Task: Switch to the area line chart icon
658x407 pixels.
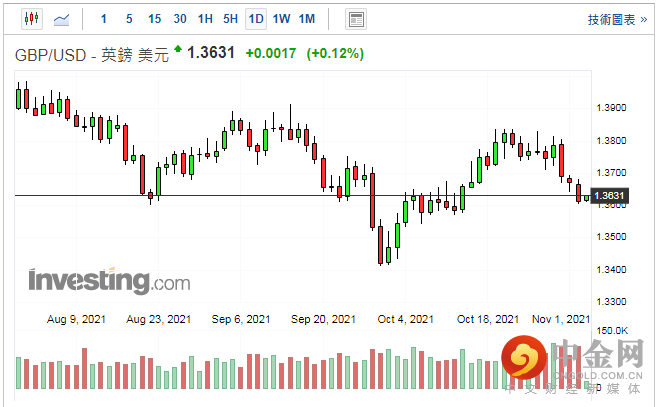Action: (x=61, y=18)
